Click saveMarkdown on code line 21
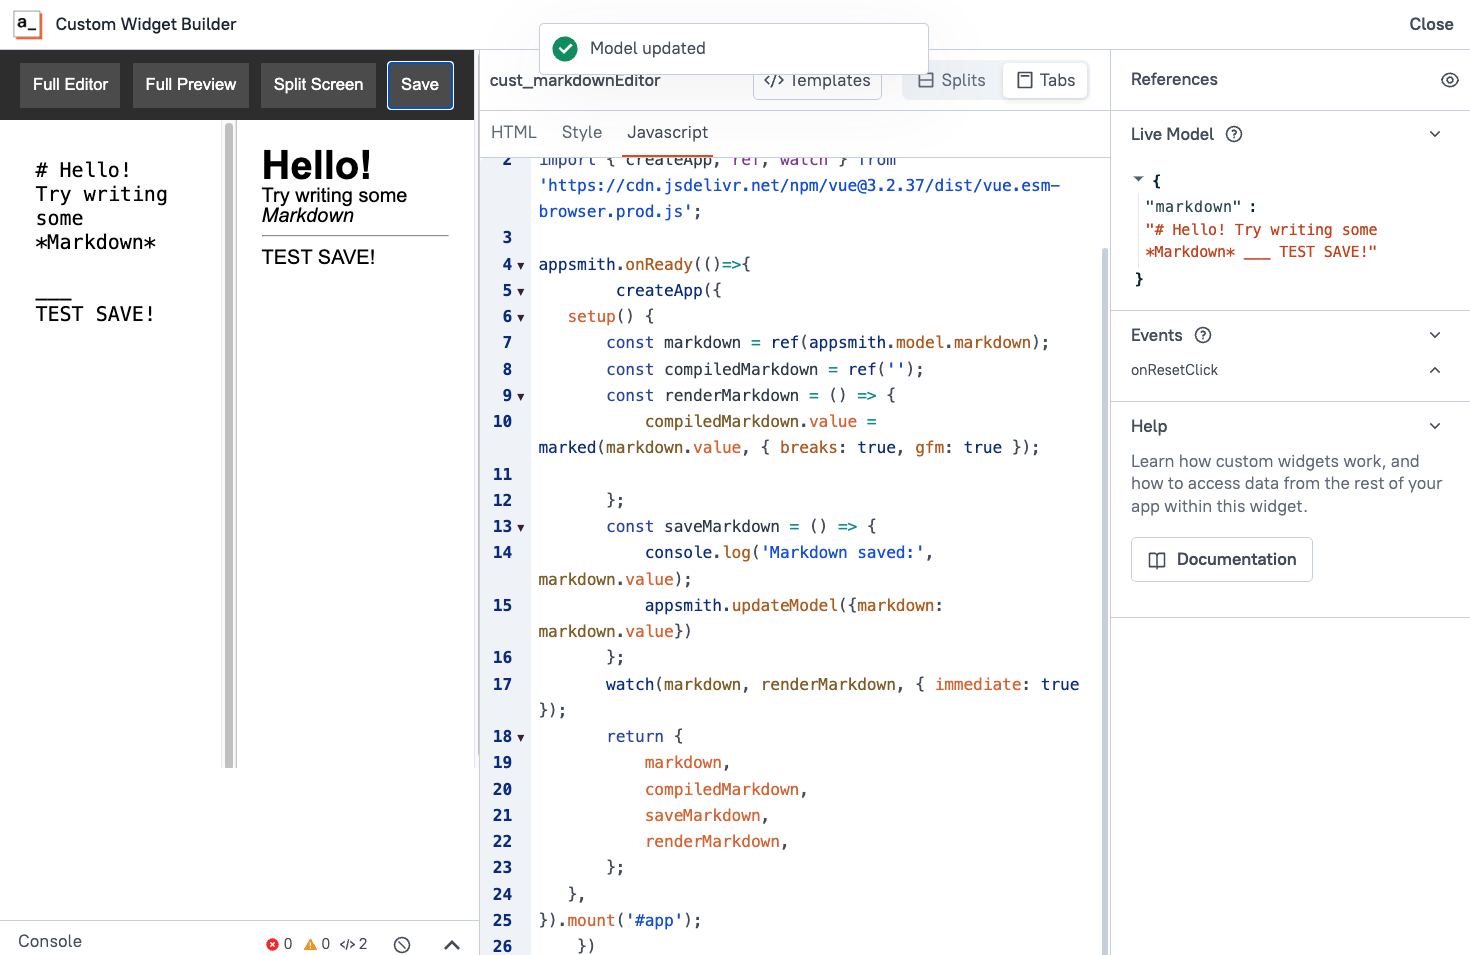 point(702,816)
